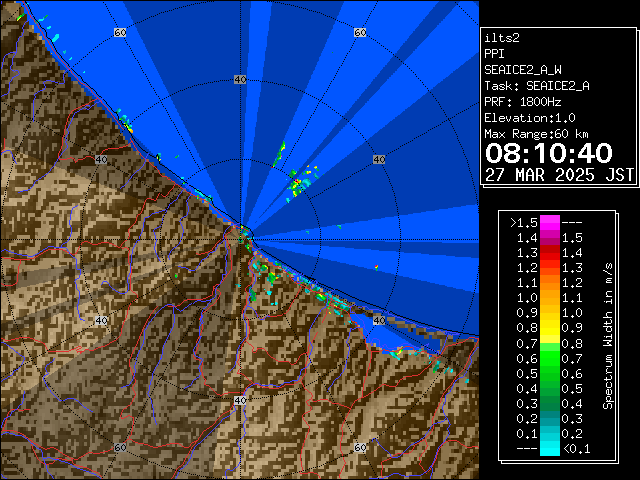Pick the orange 1.1–1.2 m/s swatch

click(x=550, y=283)
